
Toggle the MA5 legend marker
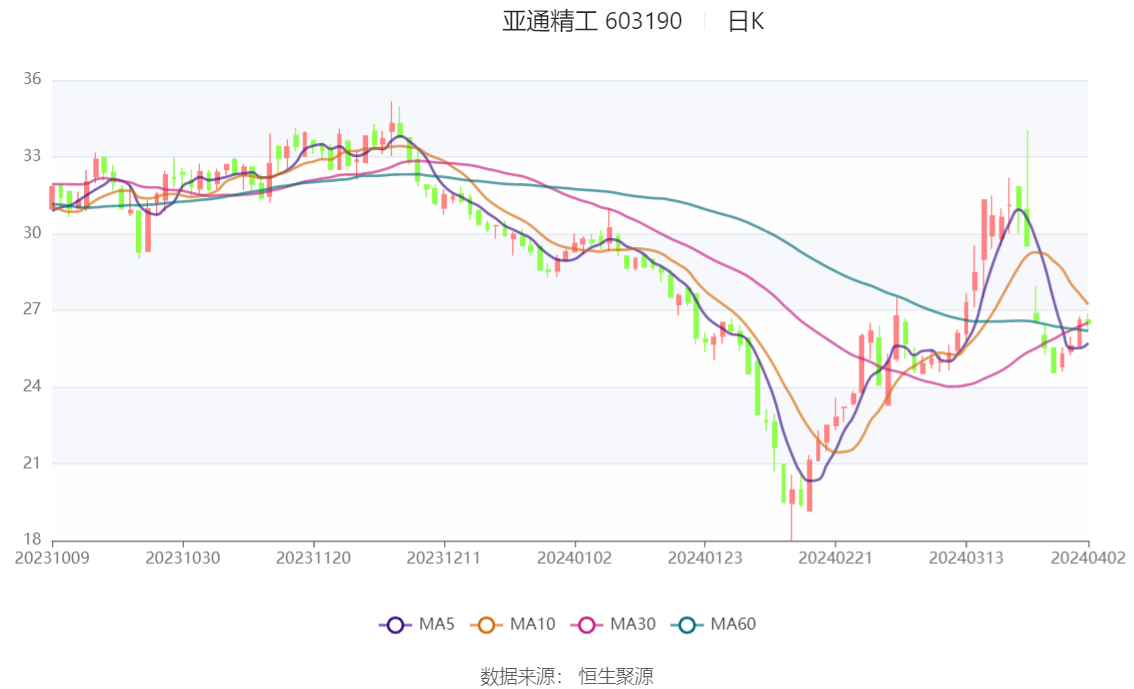point(395,625)
